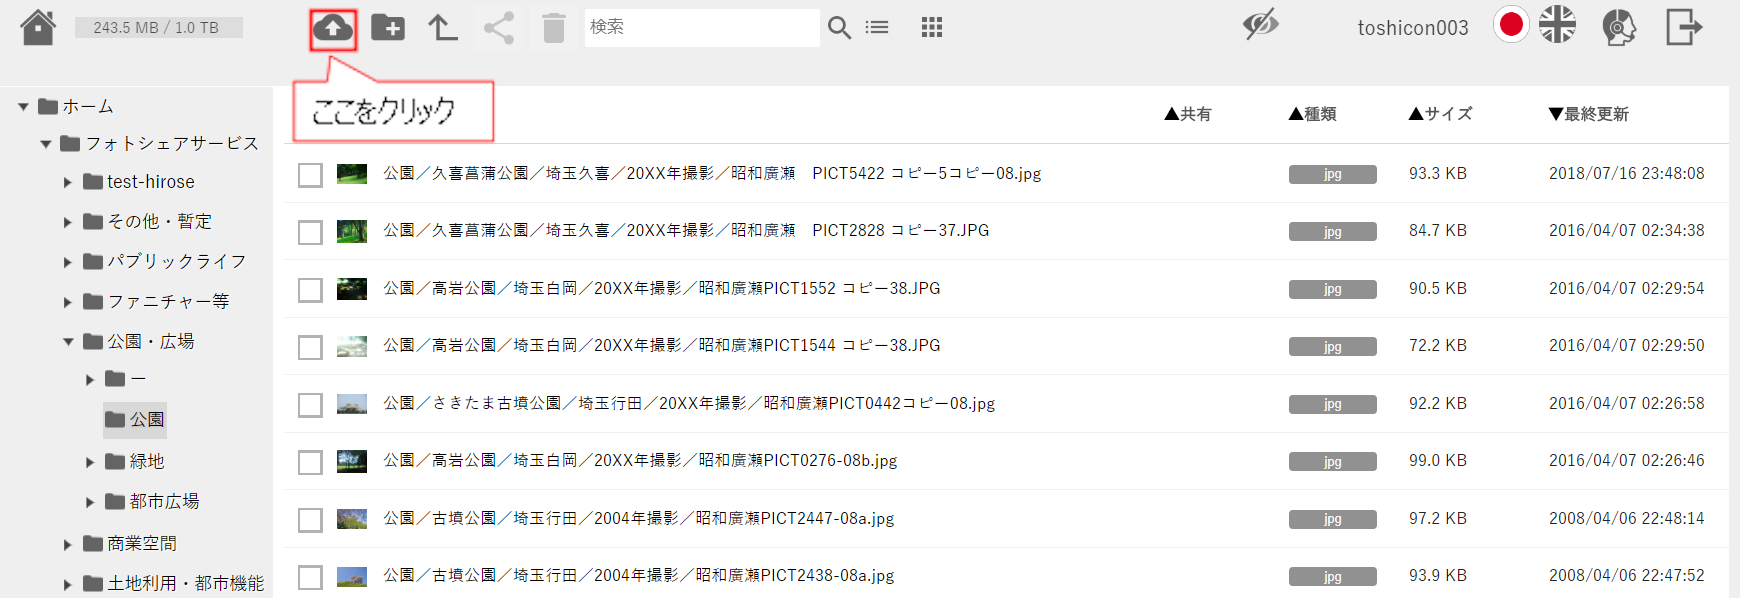Expand the 緑地 folder arrow

[90, 462]
